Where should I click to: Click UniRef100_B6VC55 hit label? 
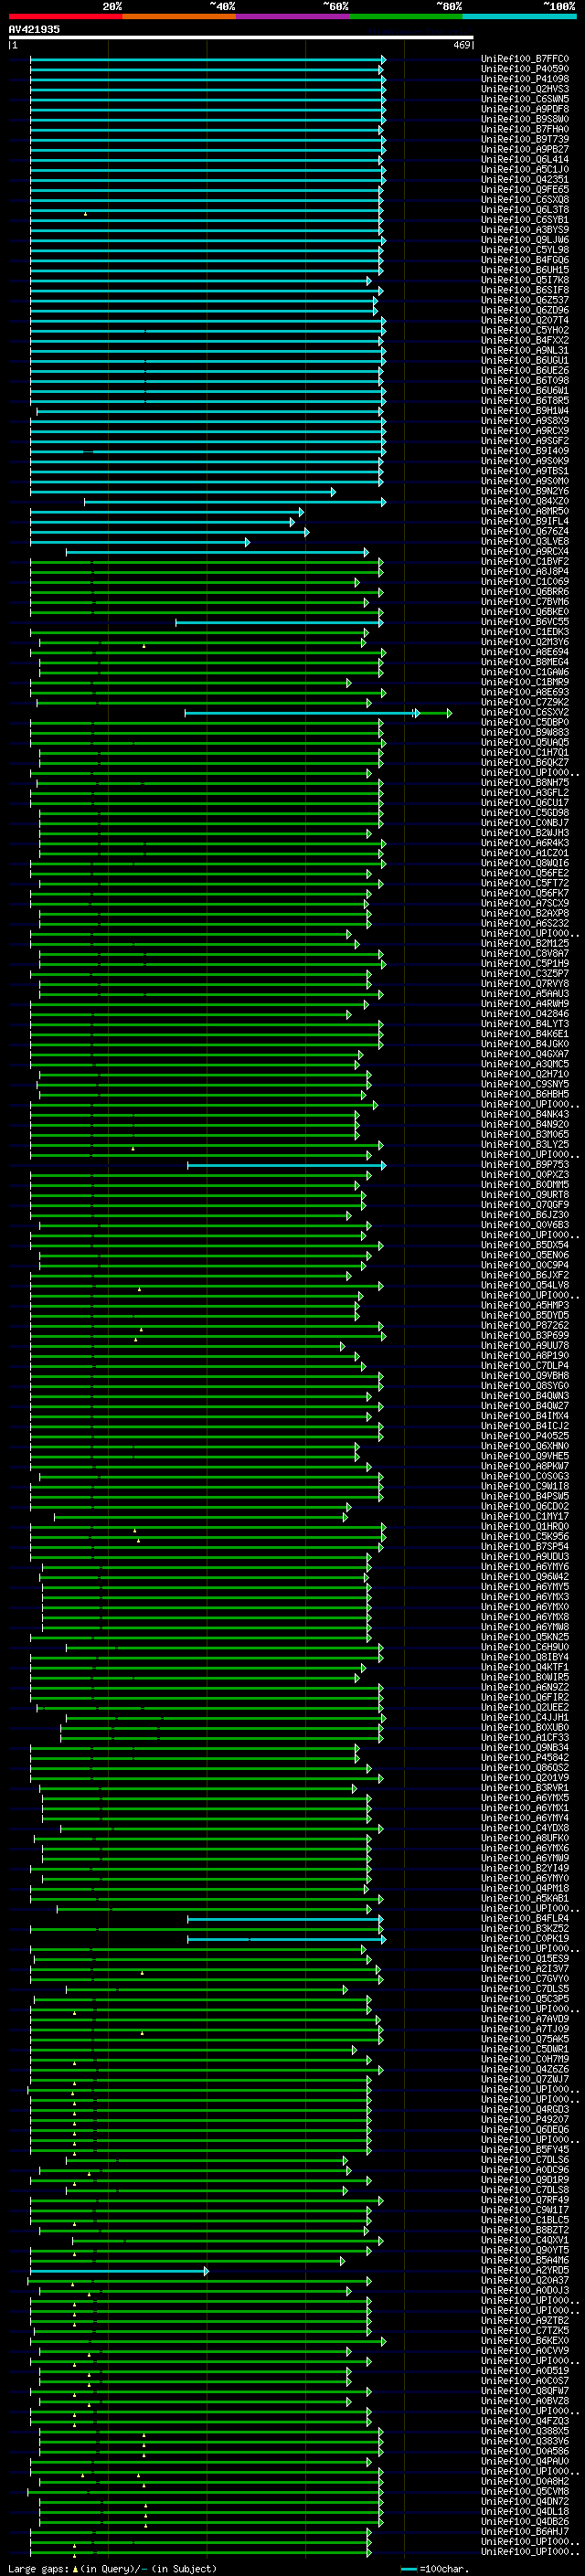[525, 622]
